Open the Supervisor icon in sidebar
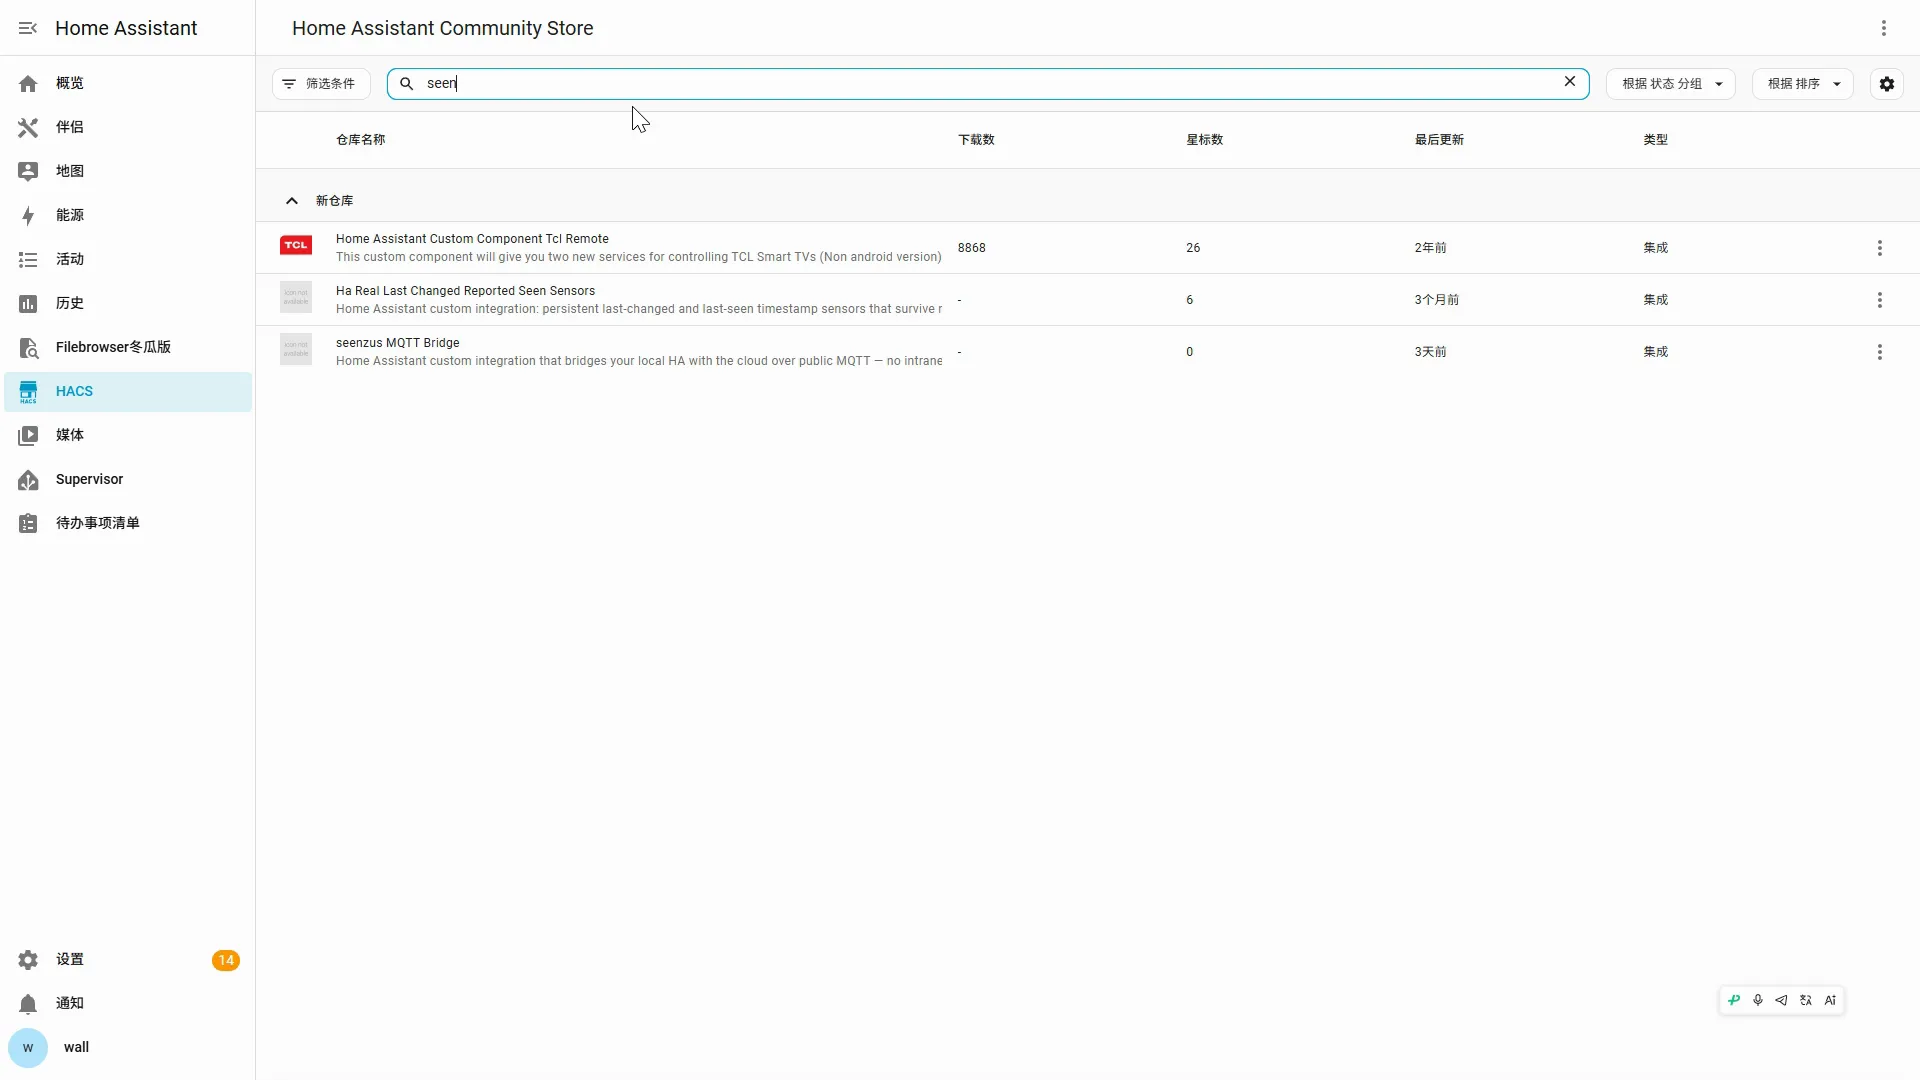This screenshot has height=1080, width=1920. pyautogui.click(x=28, y=480)
